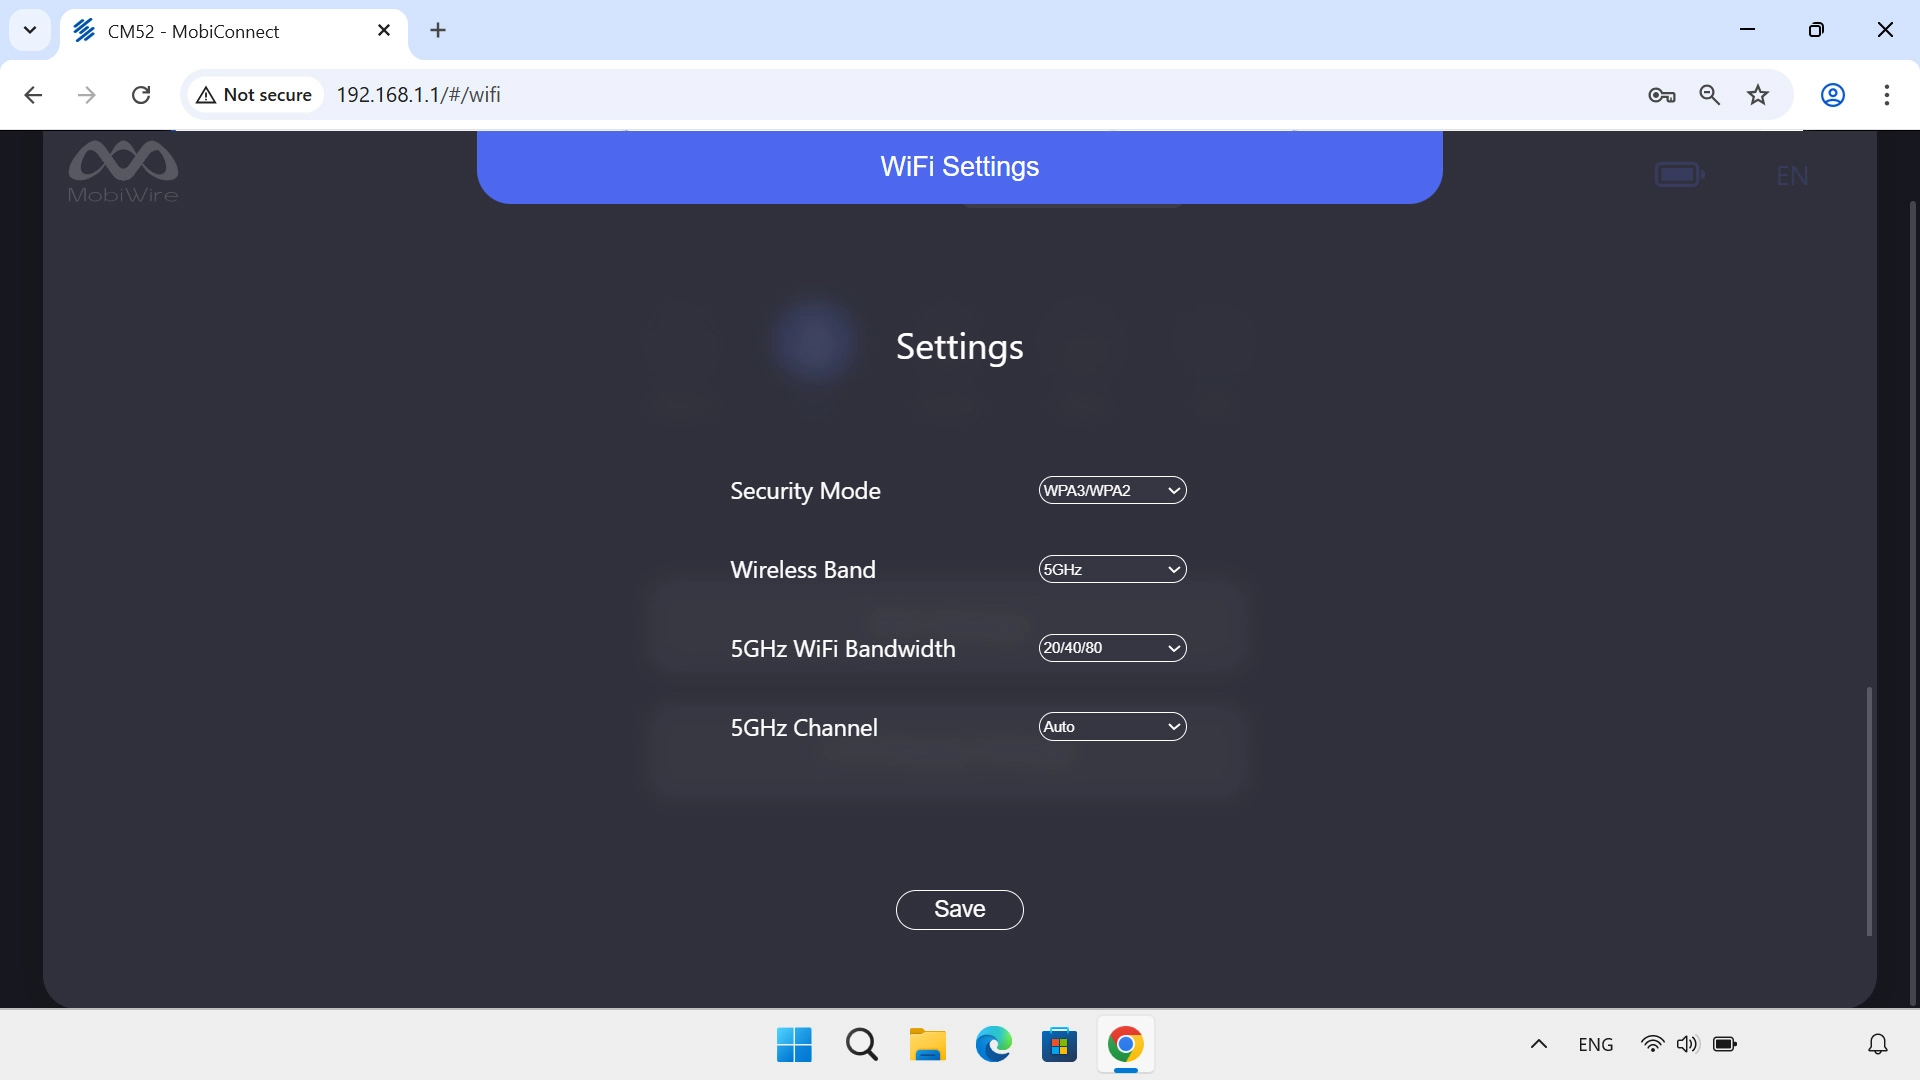Open Chrome's three-dot menu
The width and height of the screenshot is (1920, 1080).
pos(1887,95)
